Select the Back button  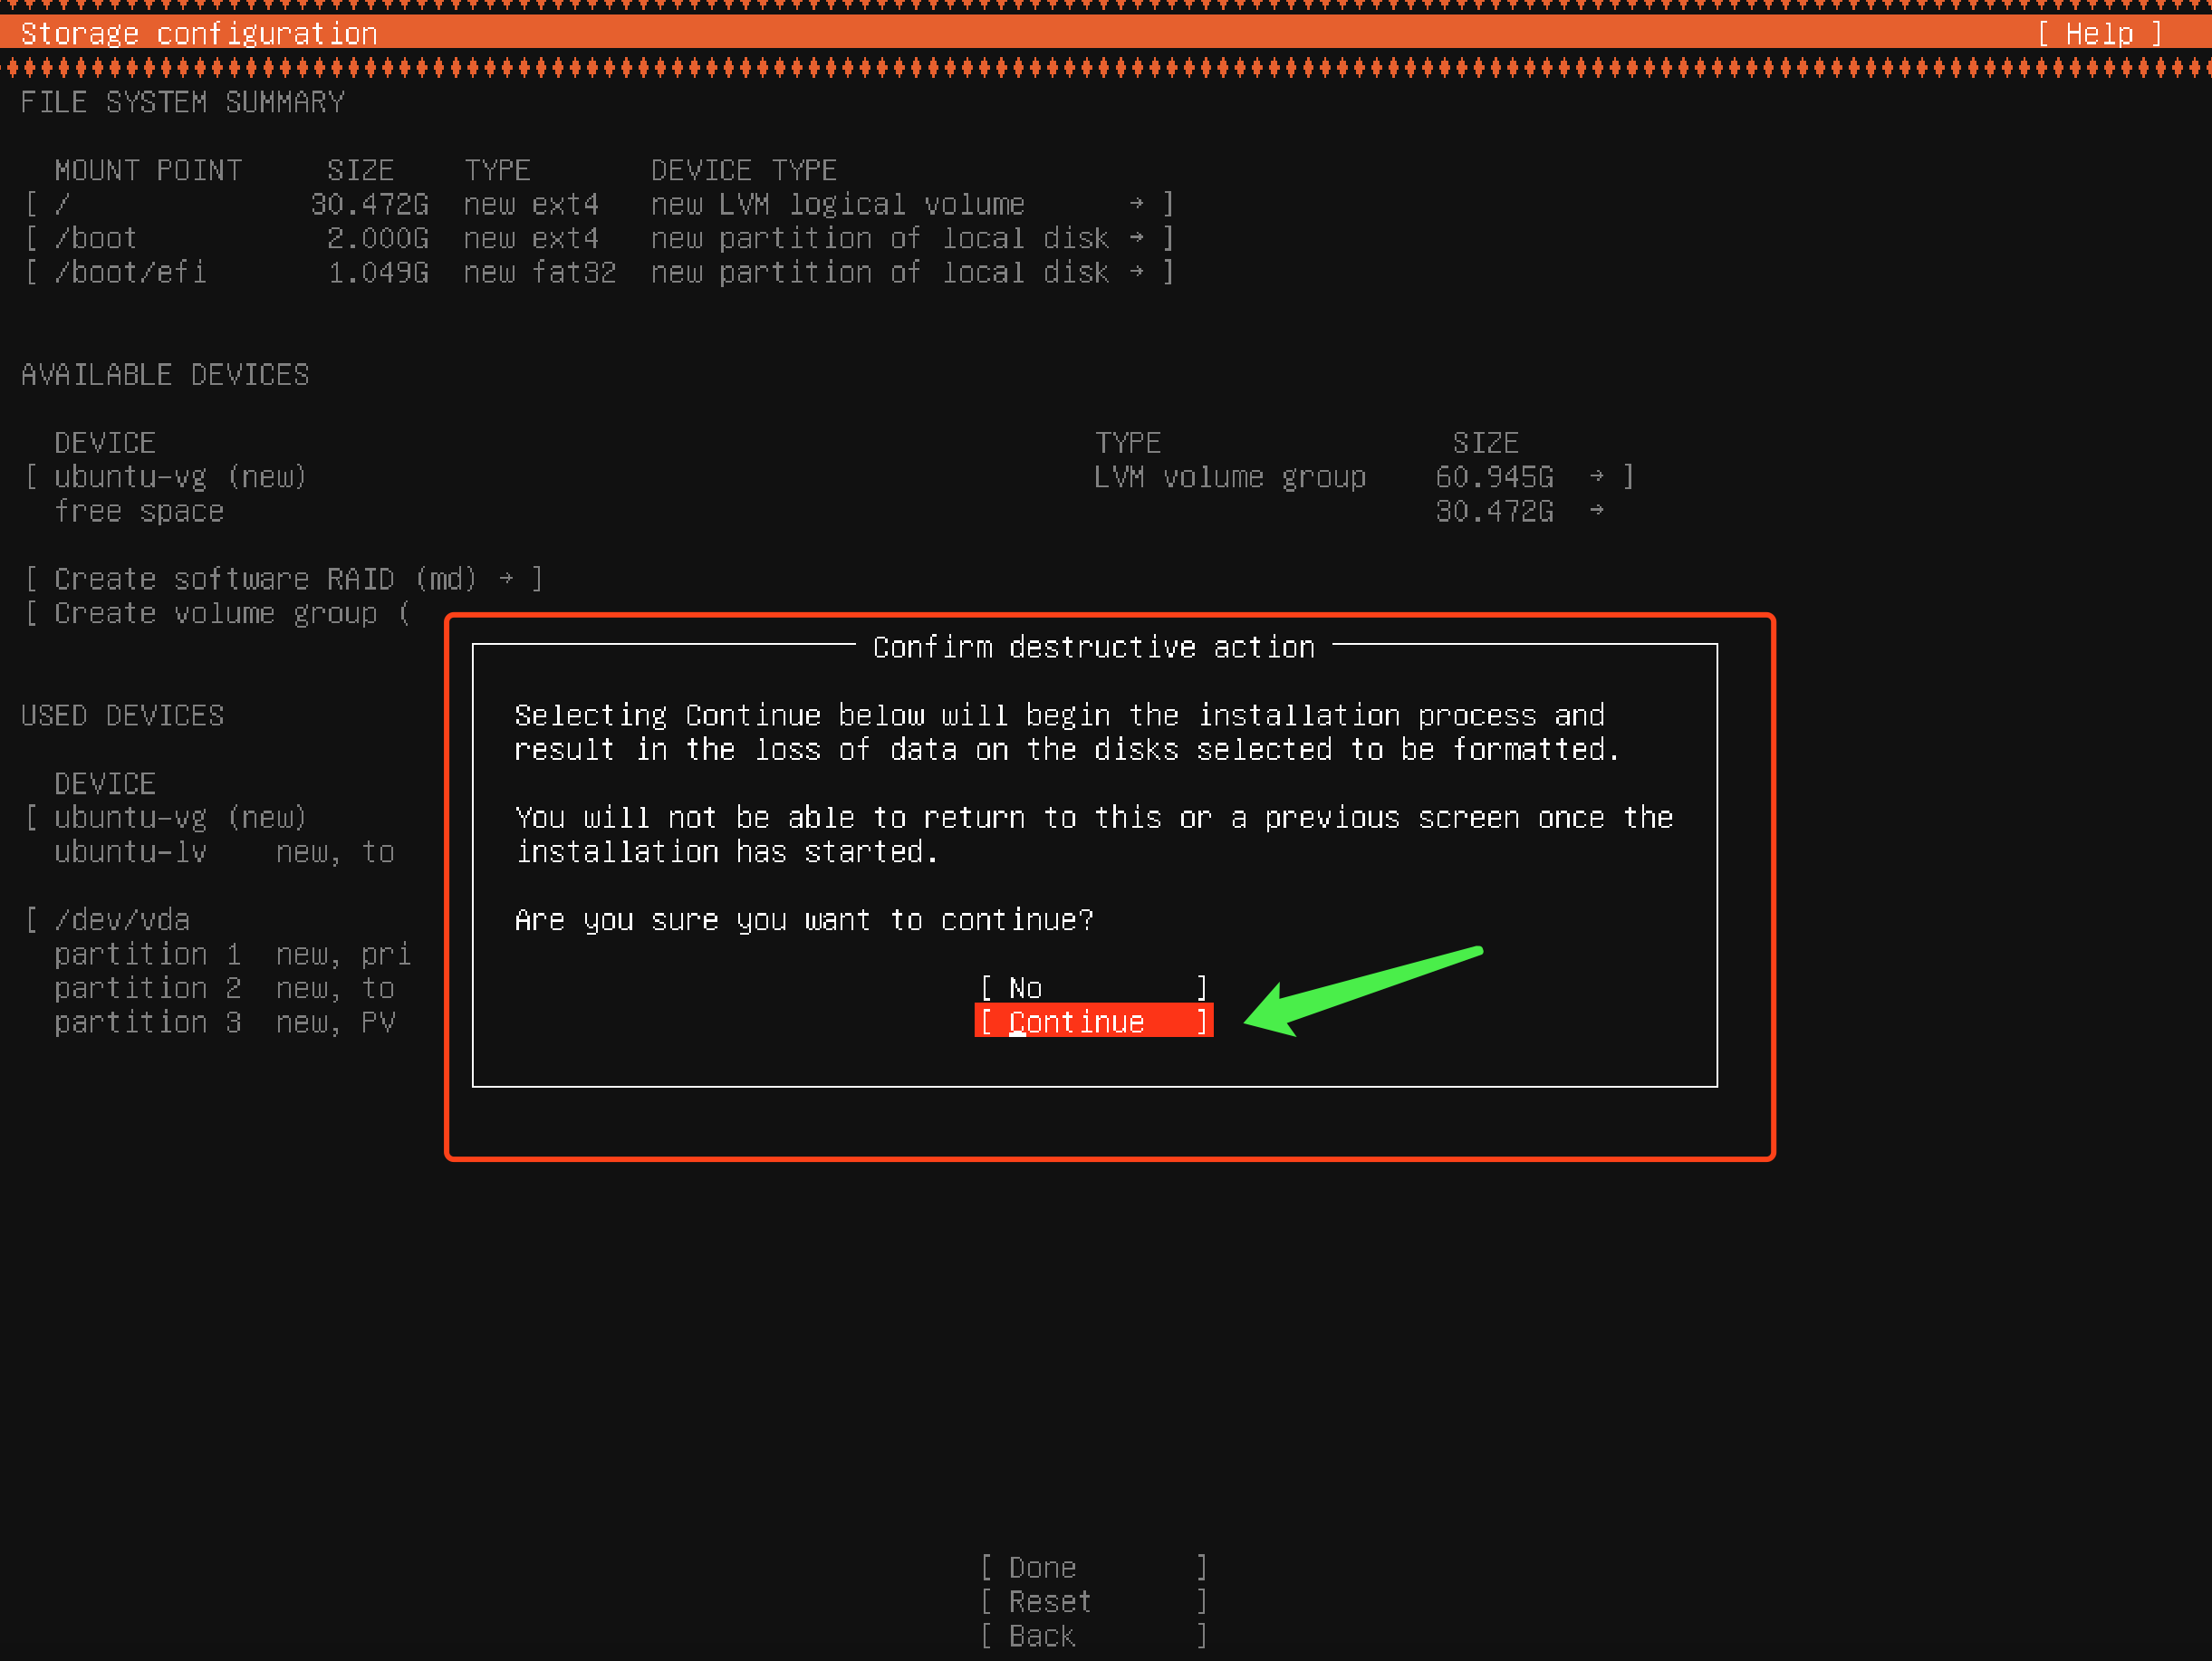pyautogui.click(x=1094, y=1635)
